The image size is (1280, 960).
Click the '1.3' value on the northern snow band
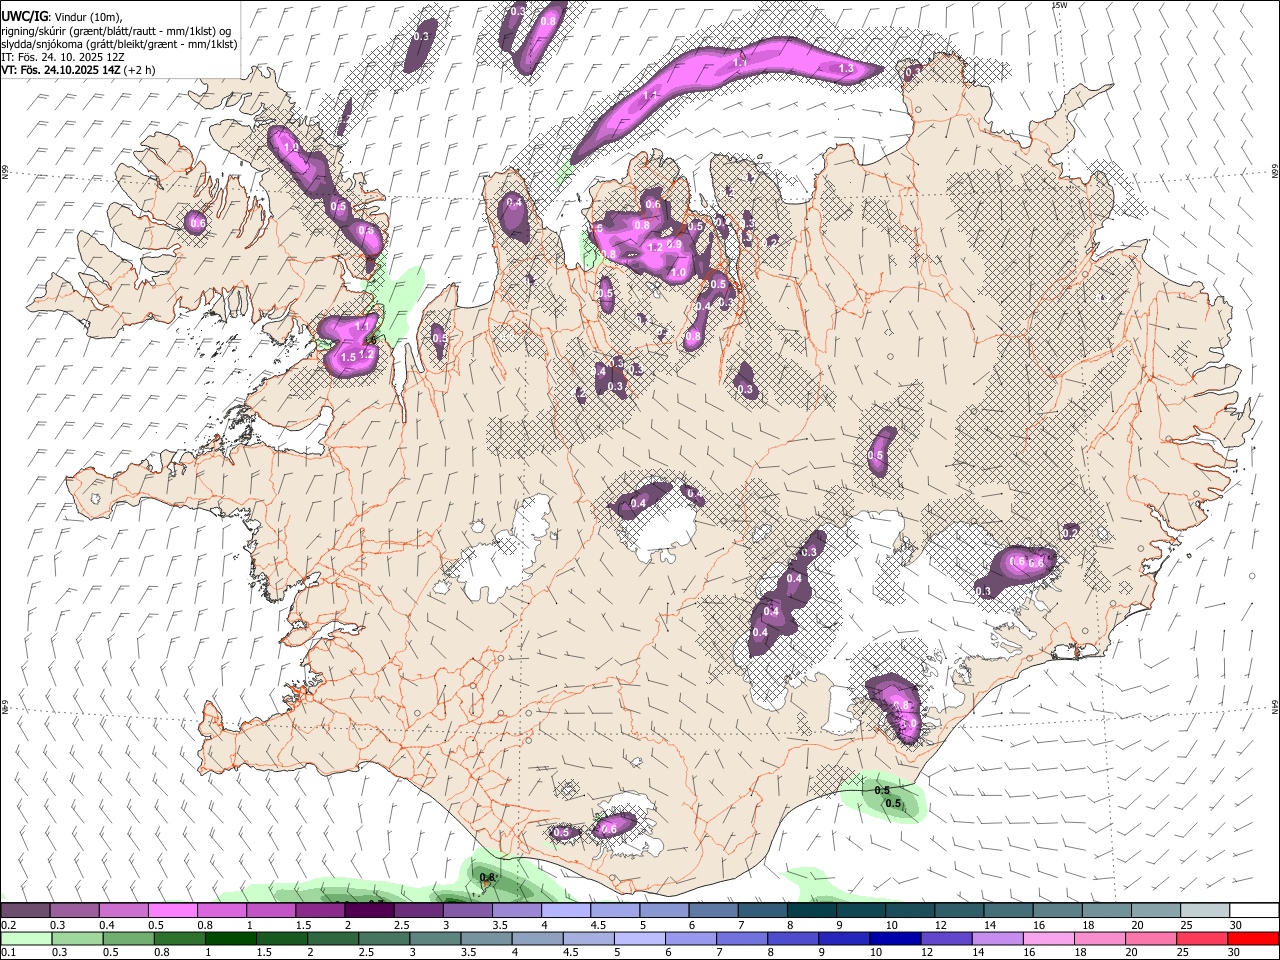[846, 69]
